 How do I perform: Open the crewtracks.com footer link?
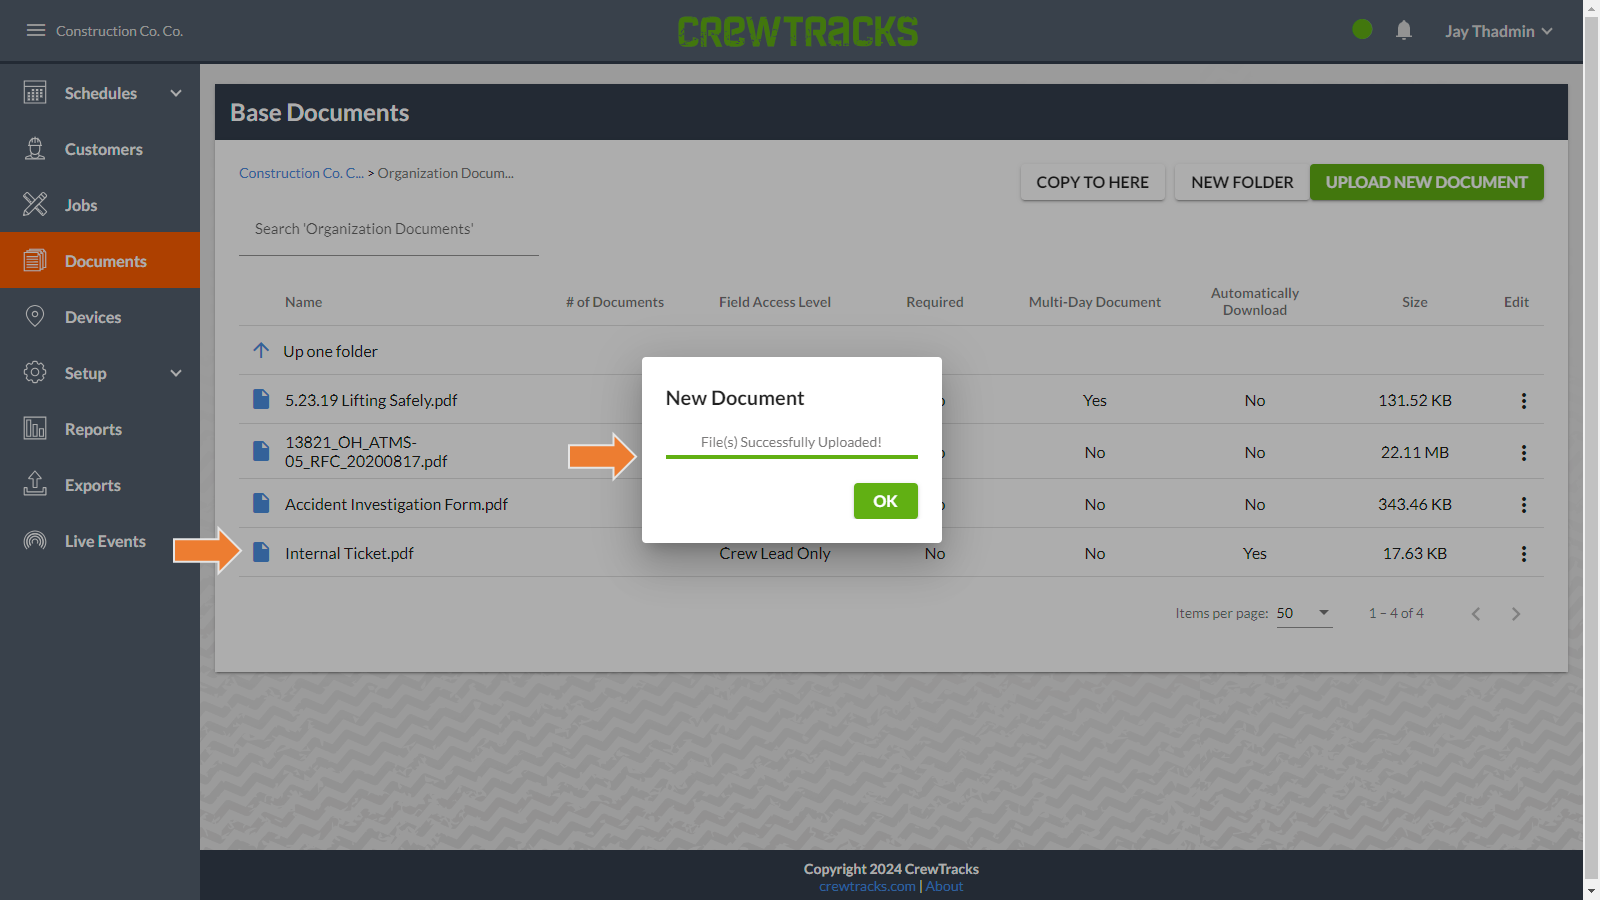click(x=867, y=886)
